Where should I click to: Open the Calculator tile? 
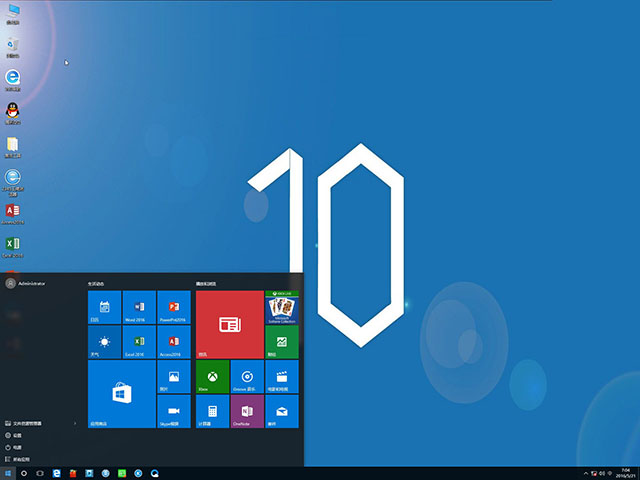pos(212,411)
